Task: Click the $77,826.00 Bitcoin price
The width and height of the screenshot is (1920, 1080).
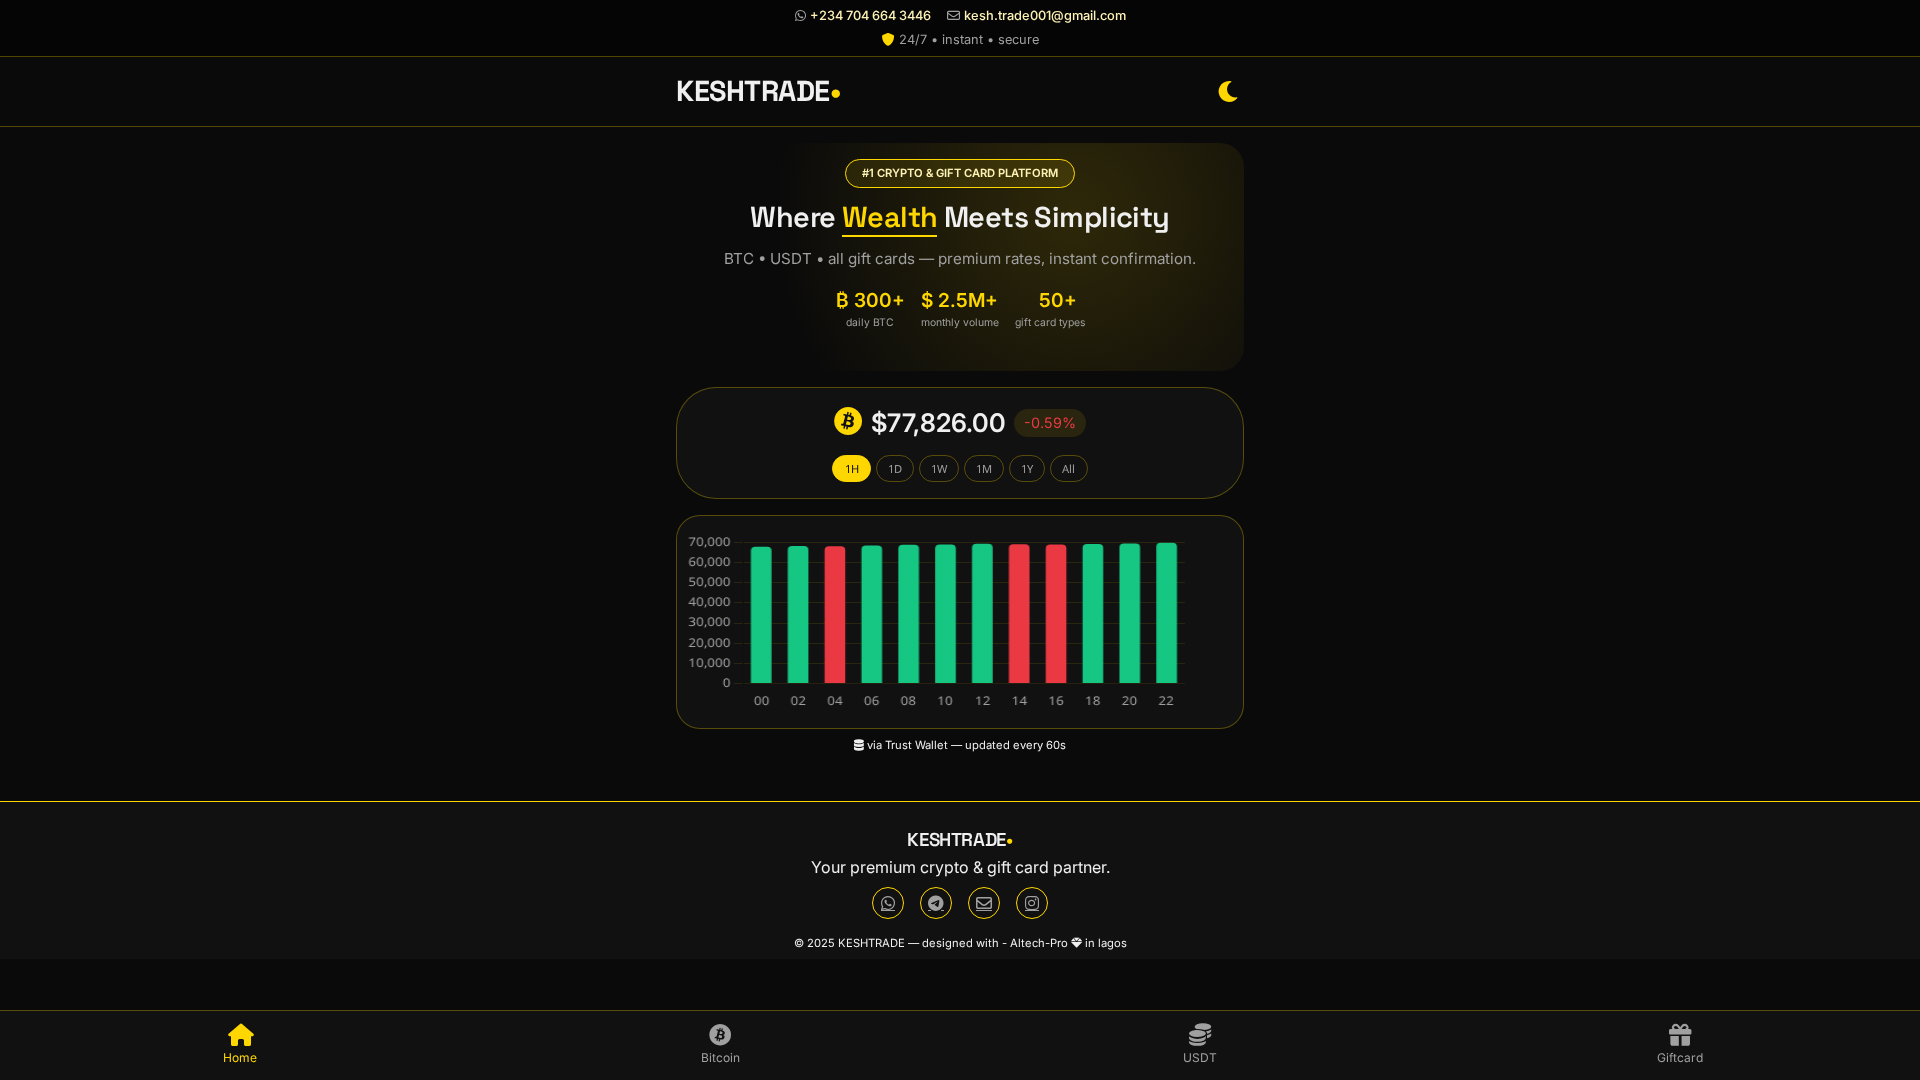Action: click(938, 423)
